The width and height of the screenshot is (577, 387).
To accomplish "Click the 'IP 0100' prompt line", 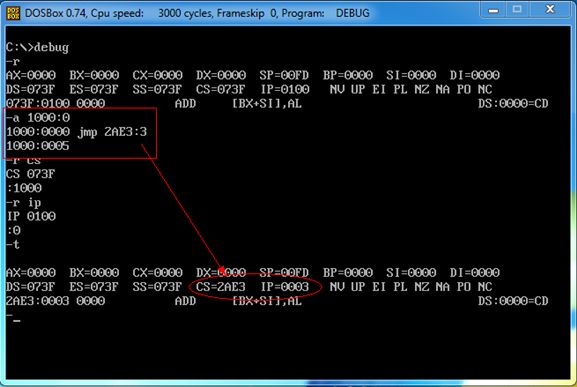I will (x=31, y=216).
